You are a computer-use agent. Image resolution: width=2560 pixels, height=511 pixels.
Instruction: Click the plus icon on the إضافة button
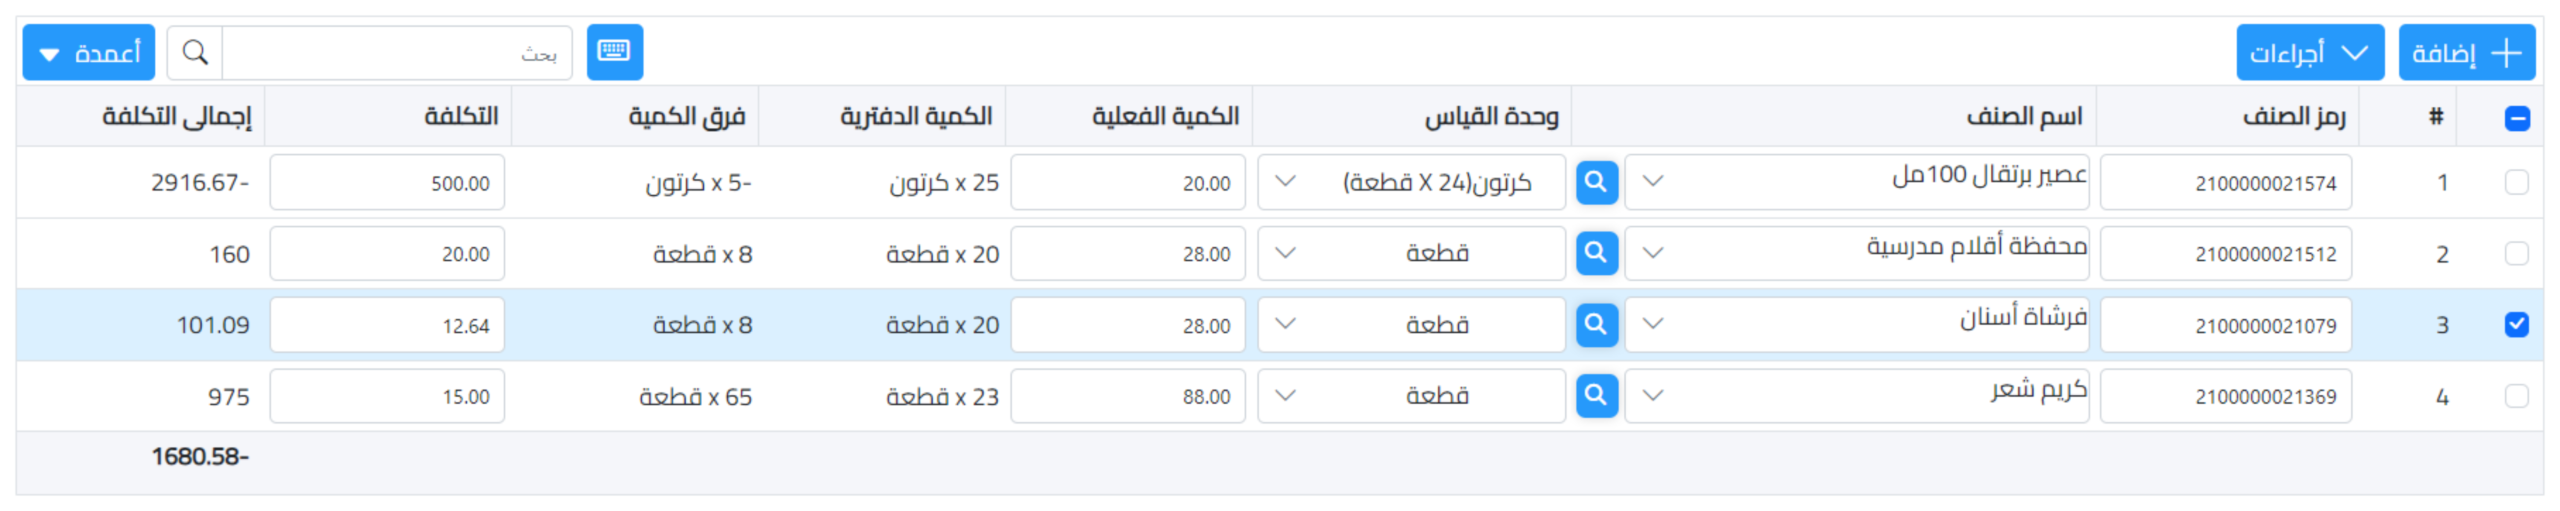[2506, 52]
